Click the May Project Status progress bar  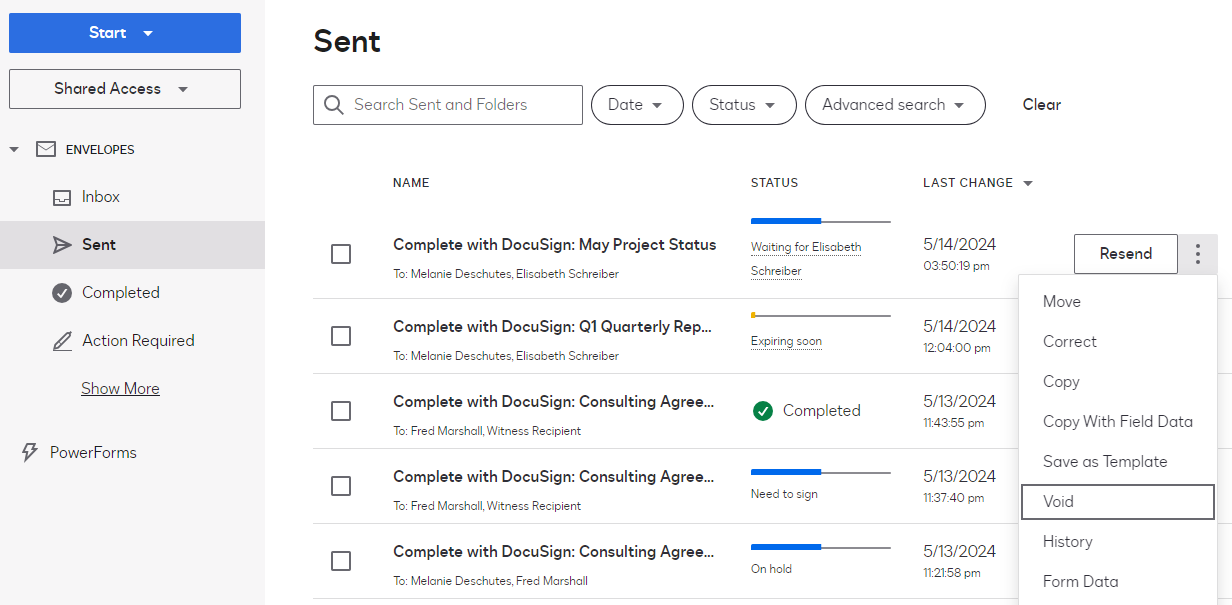pyautogui.click(x=820, y=221)
